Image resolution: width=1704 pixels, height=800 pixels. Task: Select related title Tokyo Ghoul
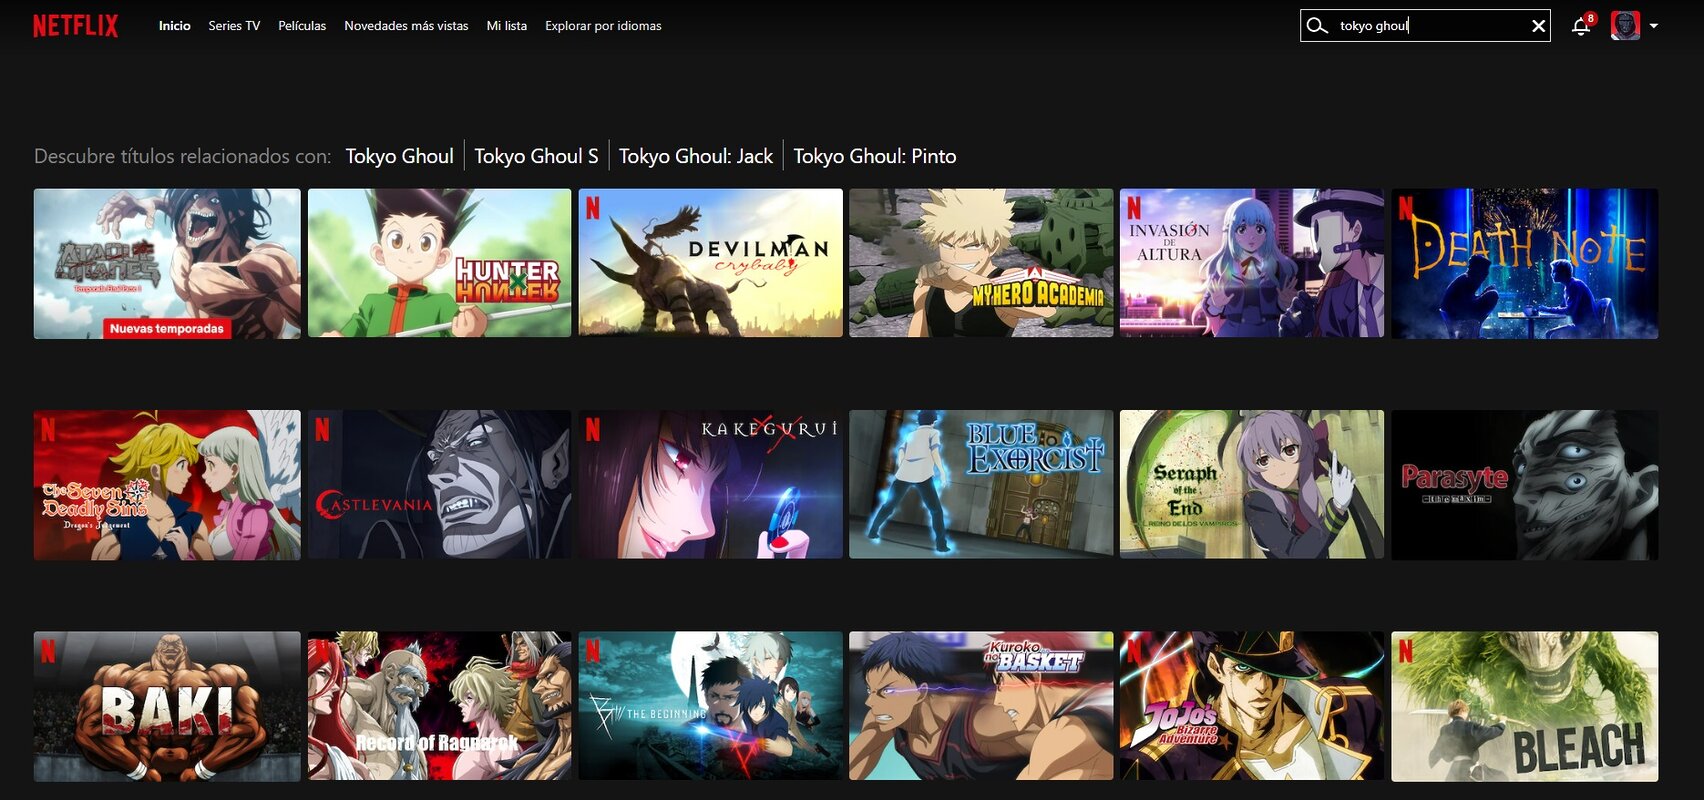pyautogui.click(x=399, y=156)
